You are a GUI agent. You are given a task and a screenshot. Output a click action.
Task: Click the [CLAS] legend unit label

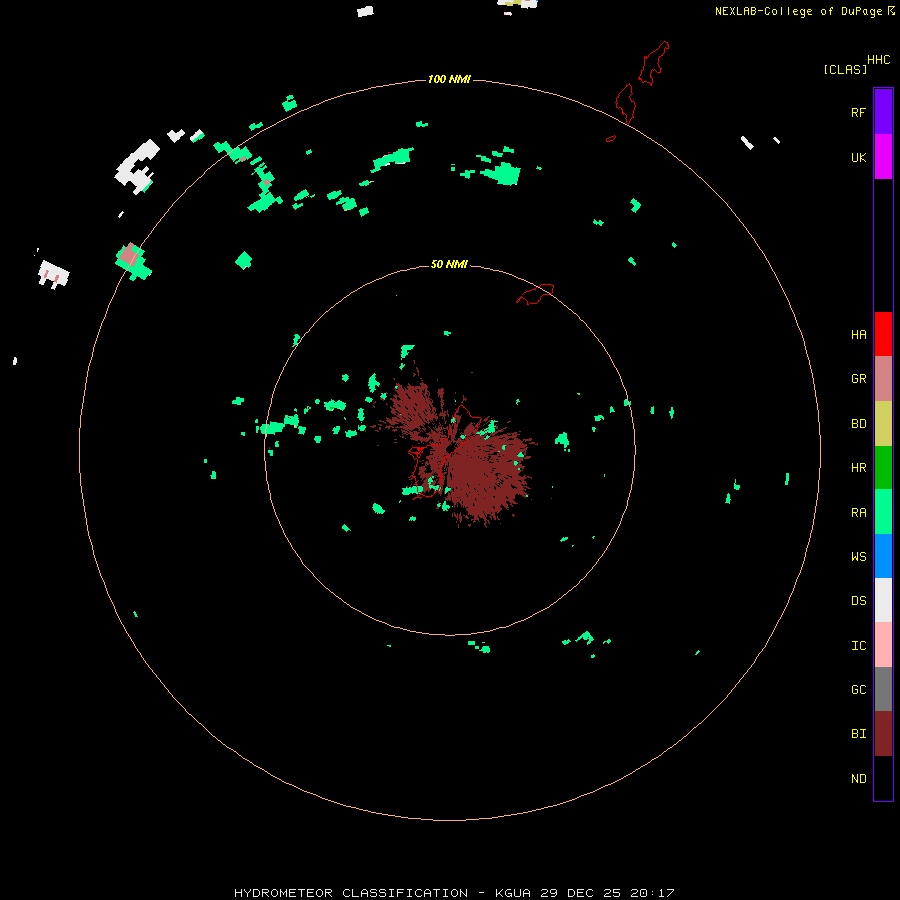[x=845, y=69]
